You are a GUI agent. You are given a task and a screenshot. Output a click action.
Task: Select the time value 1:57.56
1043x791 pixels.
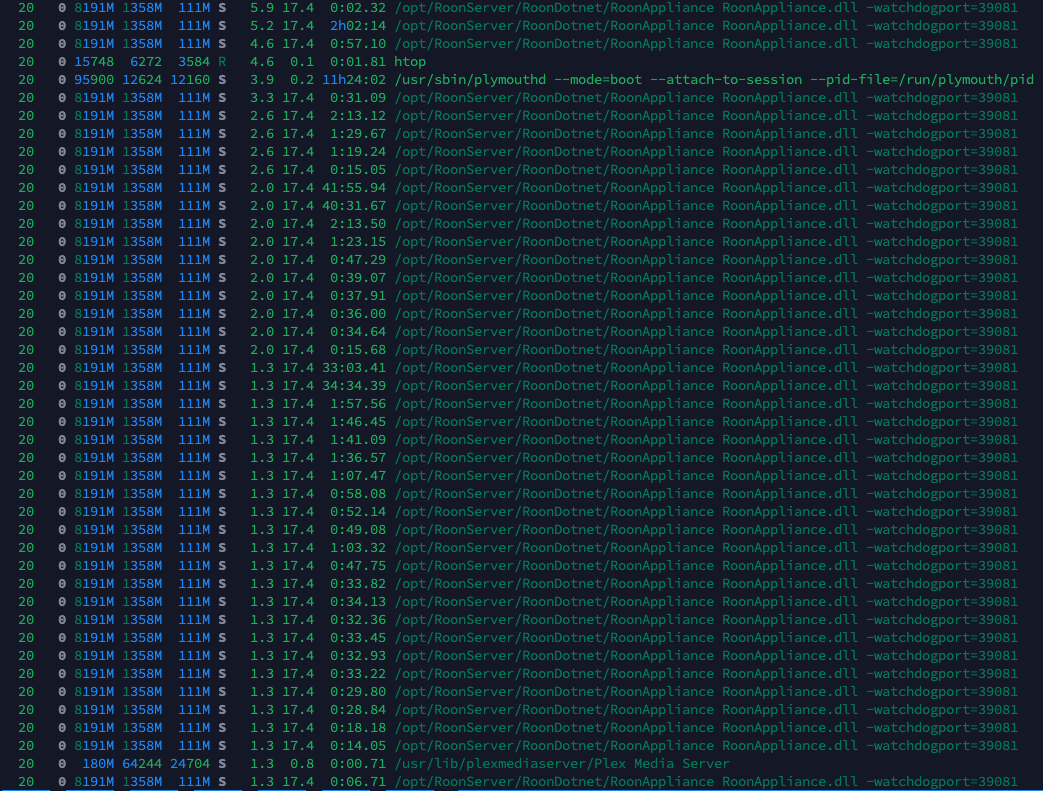(358, 403)
